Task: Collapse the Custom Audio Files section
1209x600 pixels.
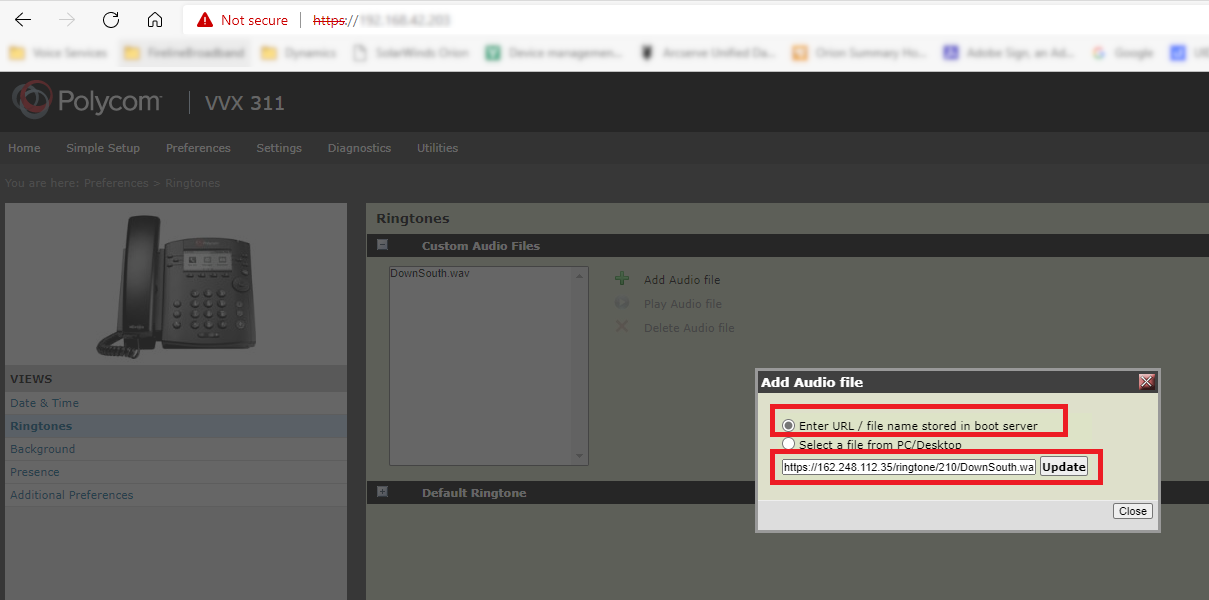Action: point(382,245)
